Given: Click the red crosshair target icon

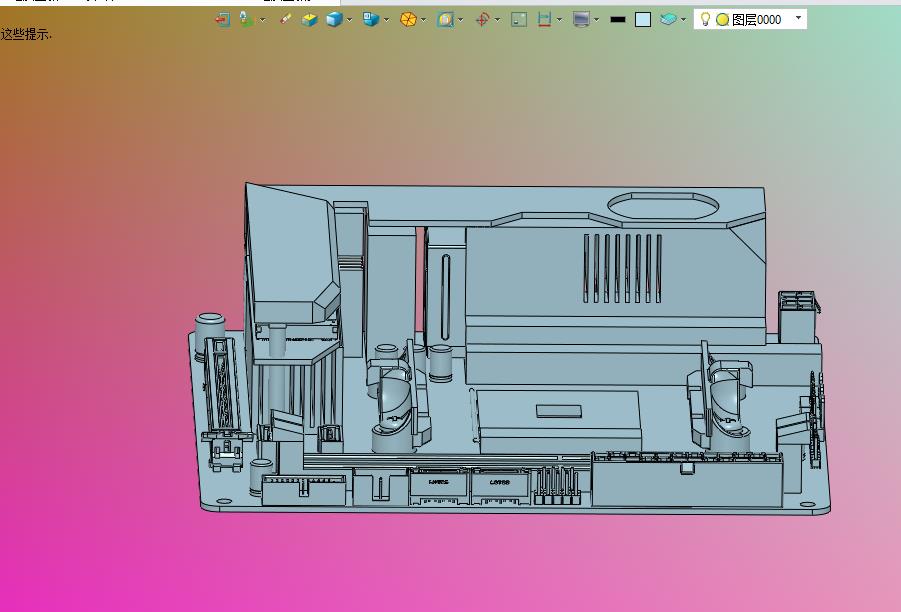Looking at the screenshot, I should click(483, 20).
